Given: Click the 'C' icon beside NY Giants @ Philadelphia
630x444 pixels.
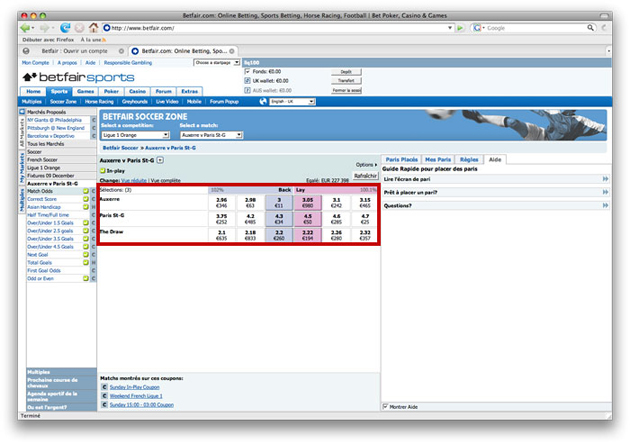Looking at the screenshot, I should click(x=94, y=120).
